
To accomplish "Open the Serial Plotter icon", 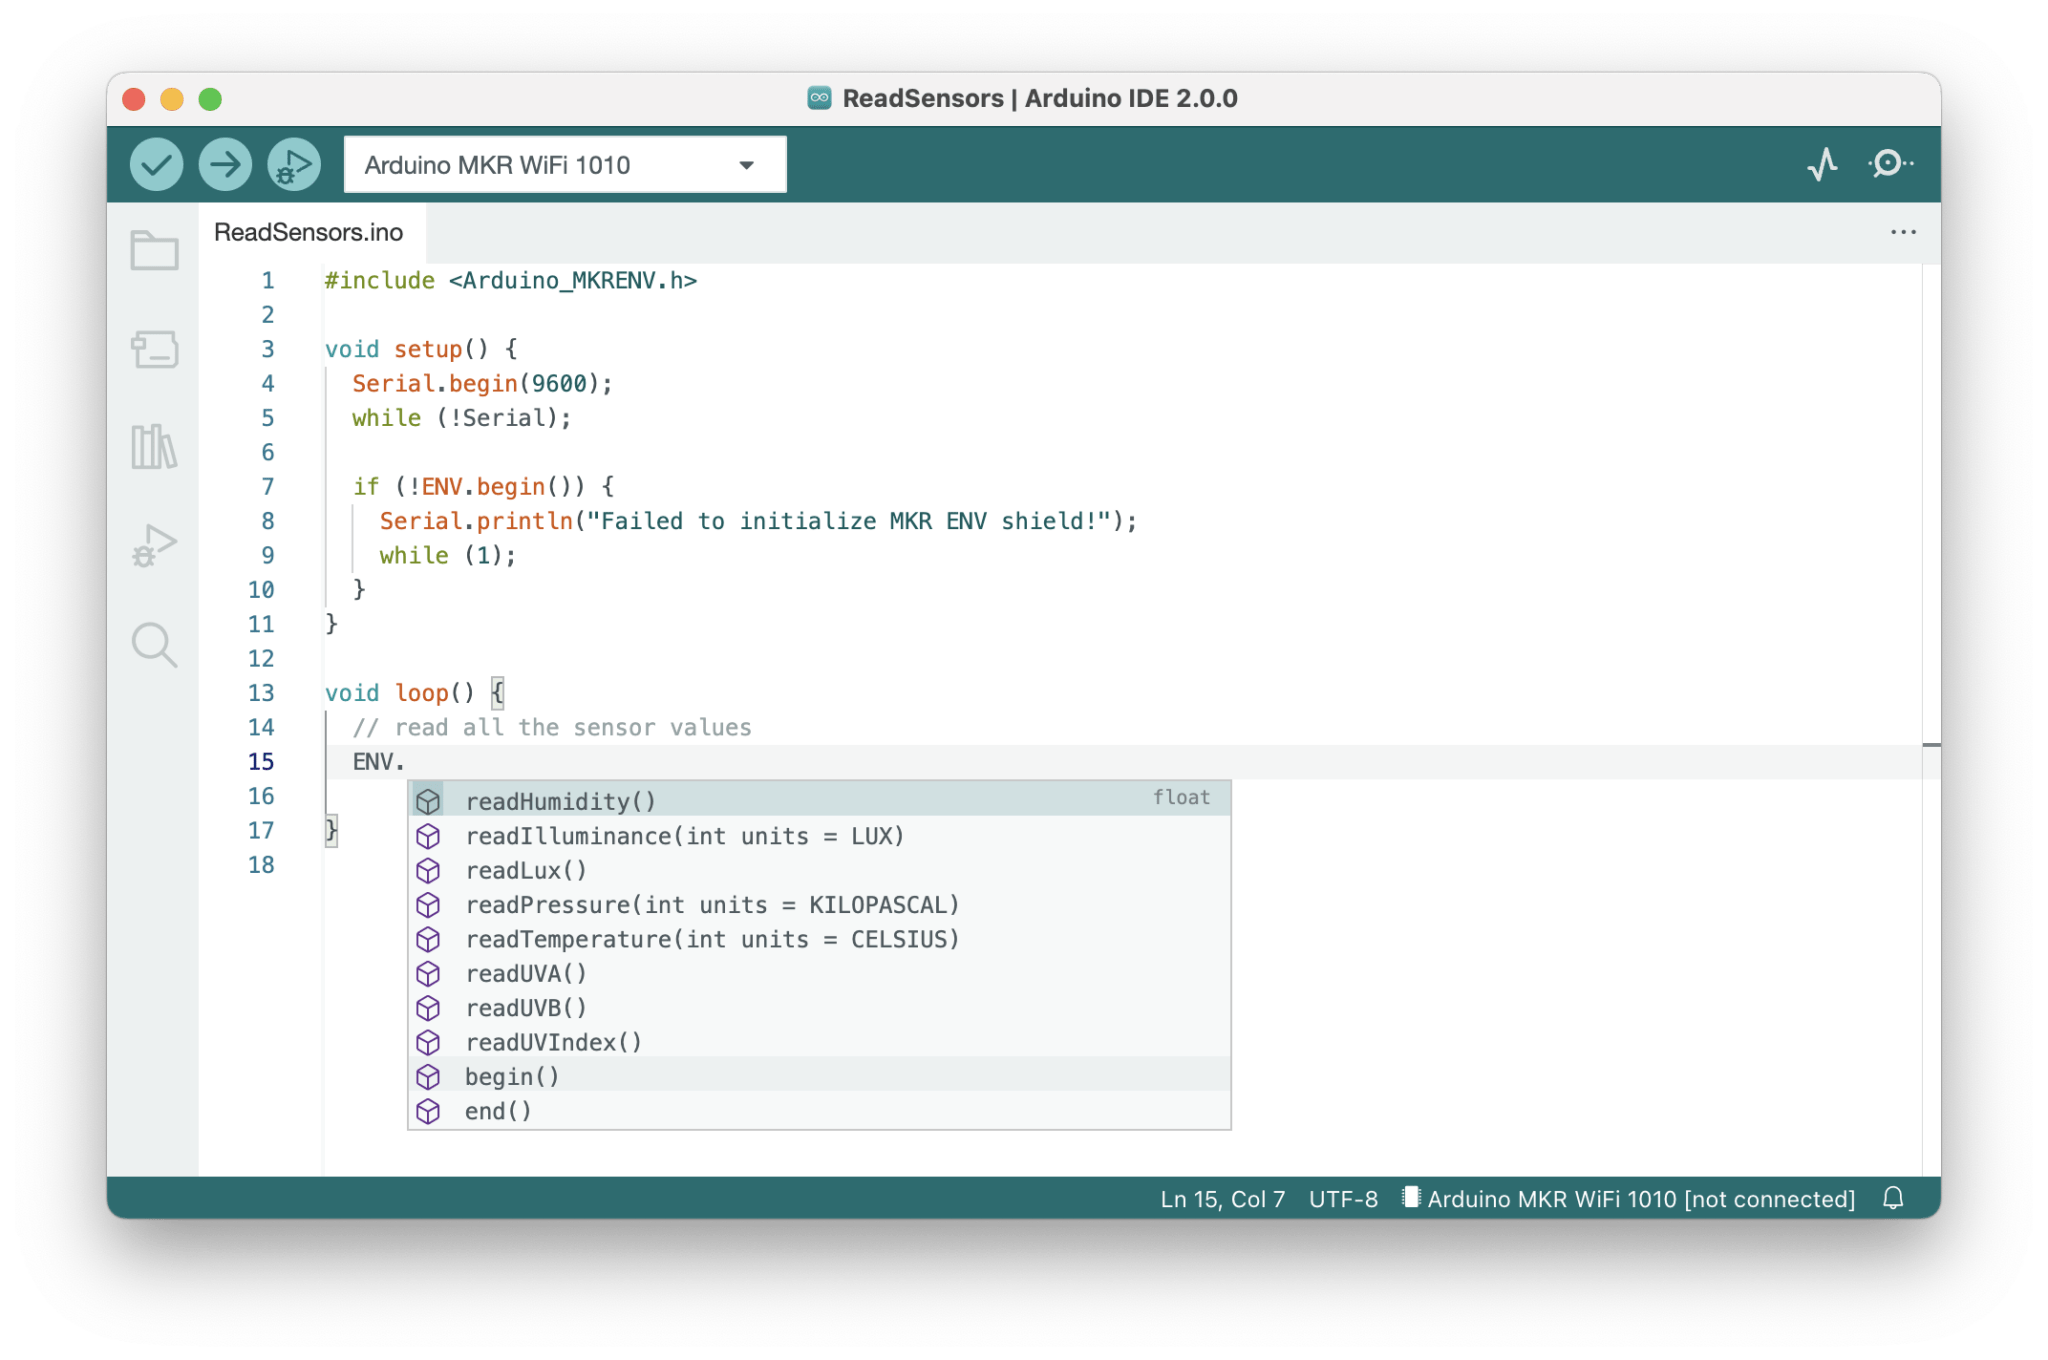I will pos(1823,163).
